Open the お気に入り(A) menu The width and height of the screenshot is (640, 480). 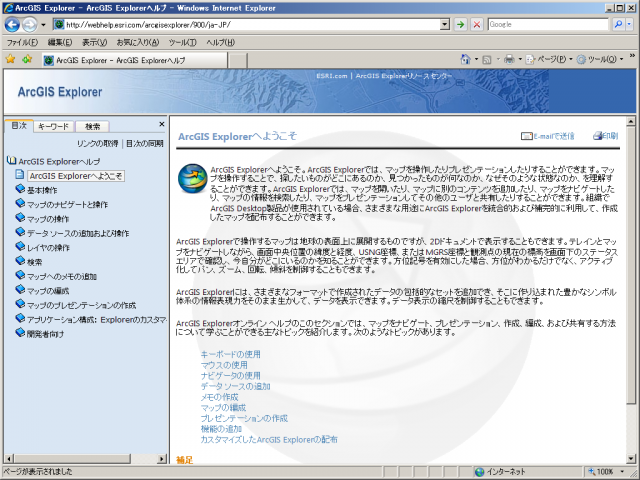point(138,42)
